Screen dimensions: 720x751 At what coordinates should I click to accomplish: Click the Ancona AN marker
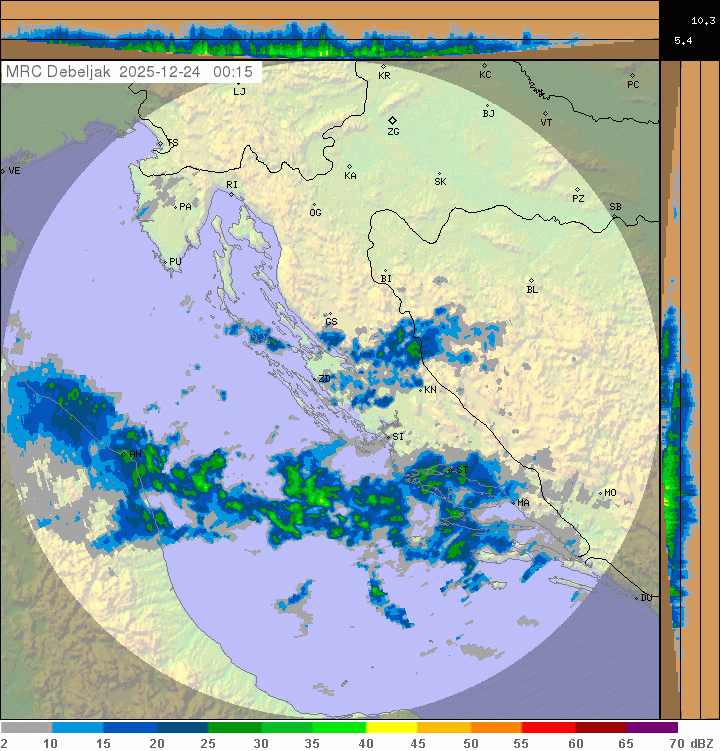pos(125,453)
